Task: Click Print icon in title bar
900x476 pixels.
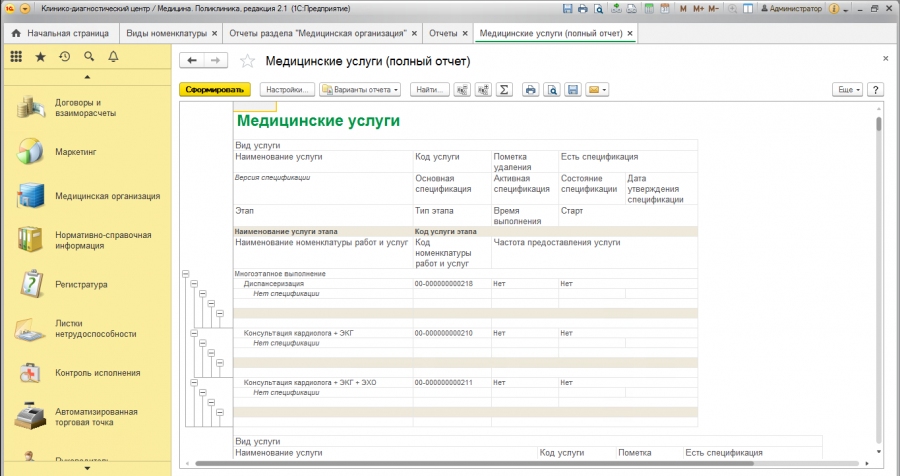Action: 583,9
